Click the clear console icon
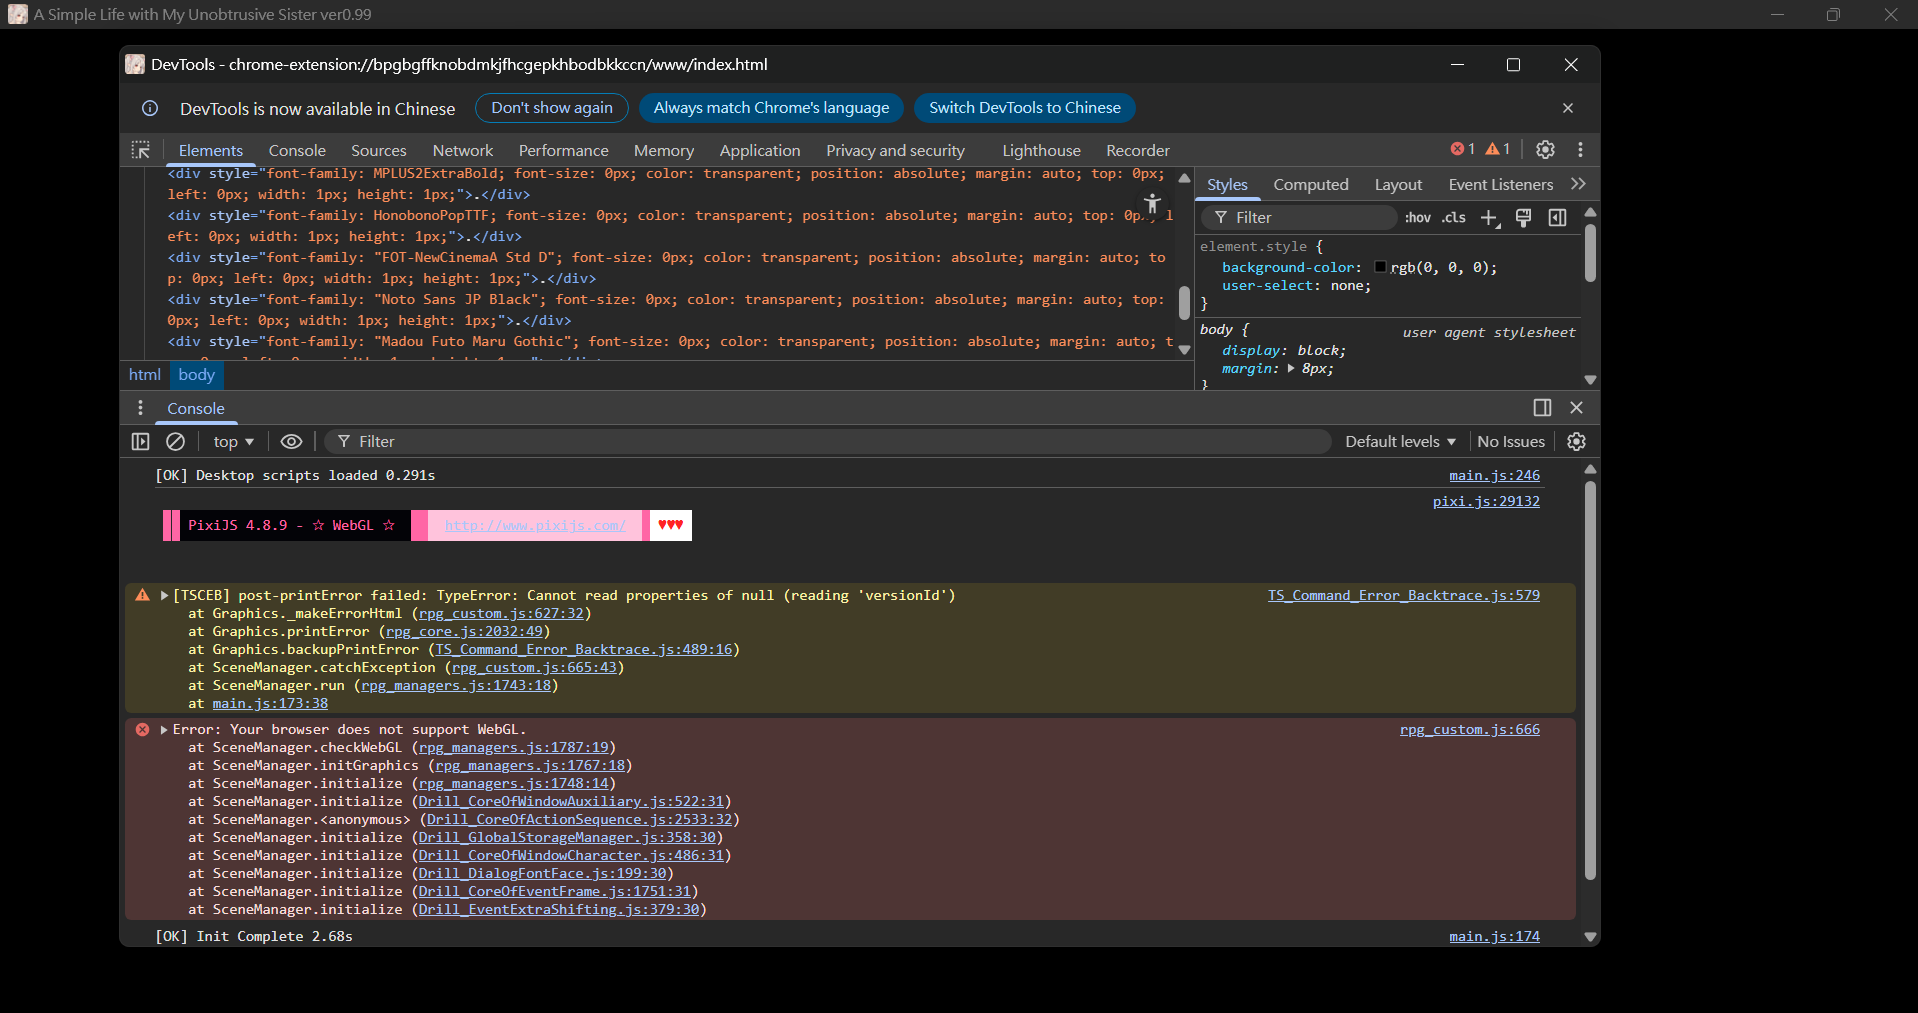The image size is (1918, 1013). coord(175,441)
